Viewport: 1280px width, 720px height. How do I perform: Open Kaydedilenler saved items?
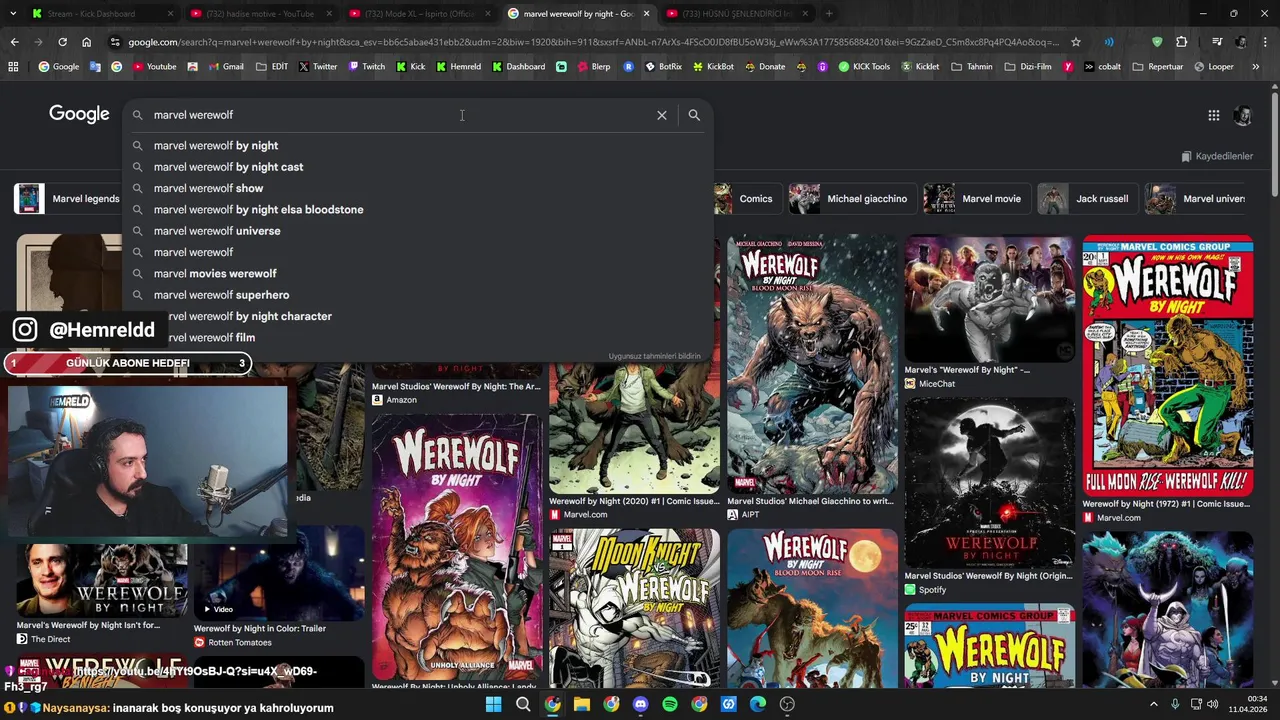click(1216, 156)
